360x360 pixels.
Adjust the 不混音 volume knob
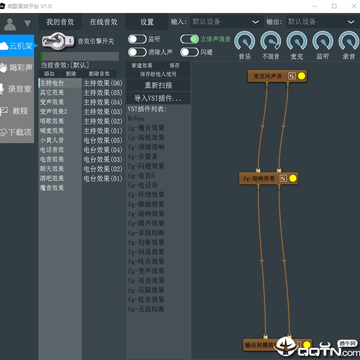[271, 42]
